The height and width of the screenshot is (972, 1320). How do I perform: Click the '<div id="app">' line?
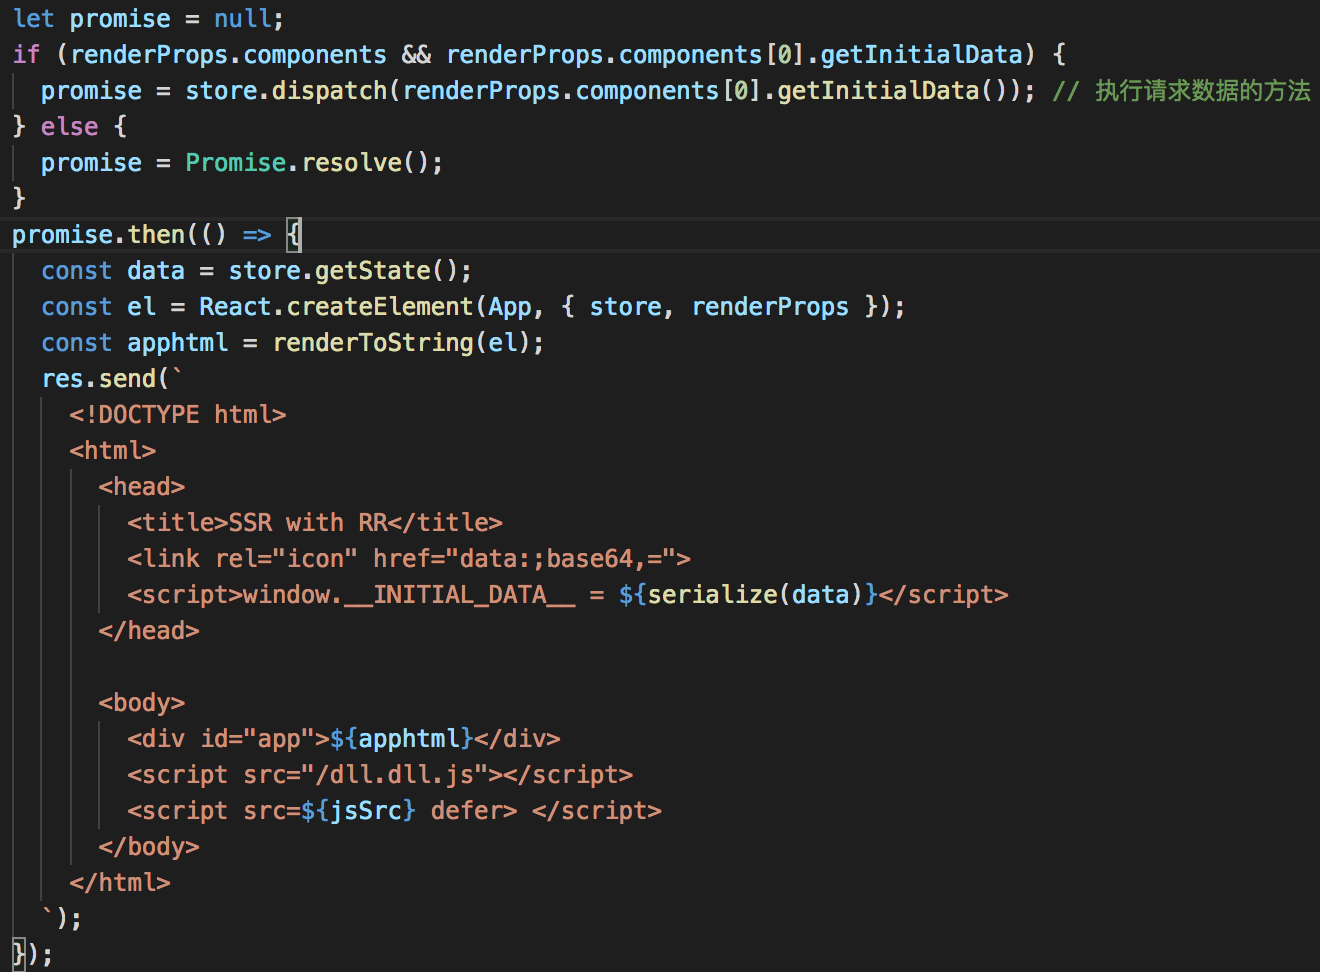pyautogui.click(x=344, y=739)
